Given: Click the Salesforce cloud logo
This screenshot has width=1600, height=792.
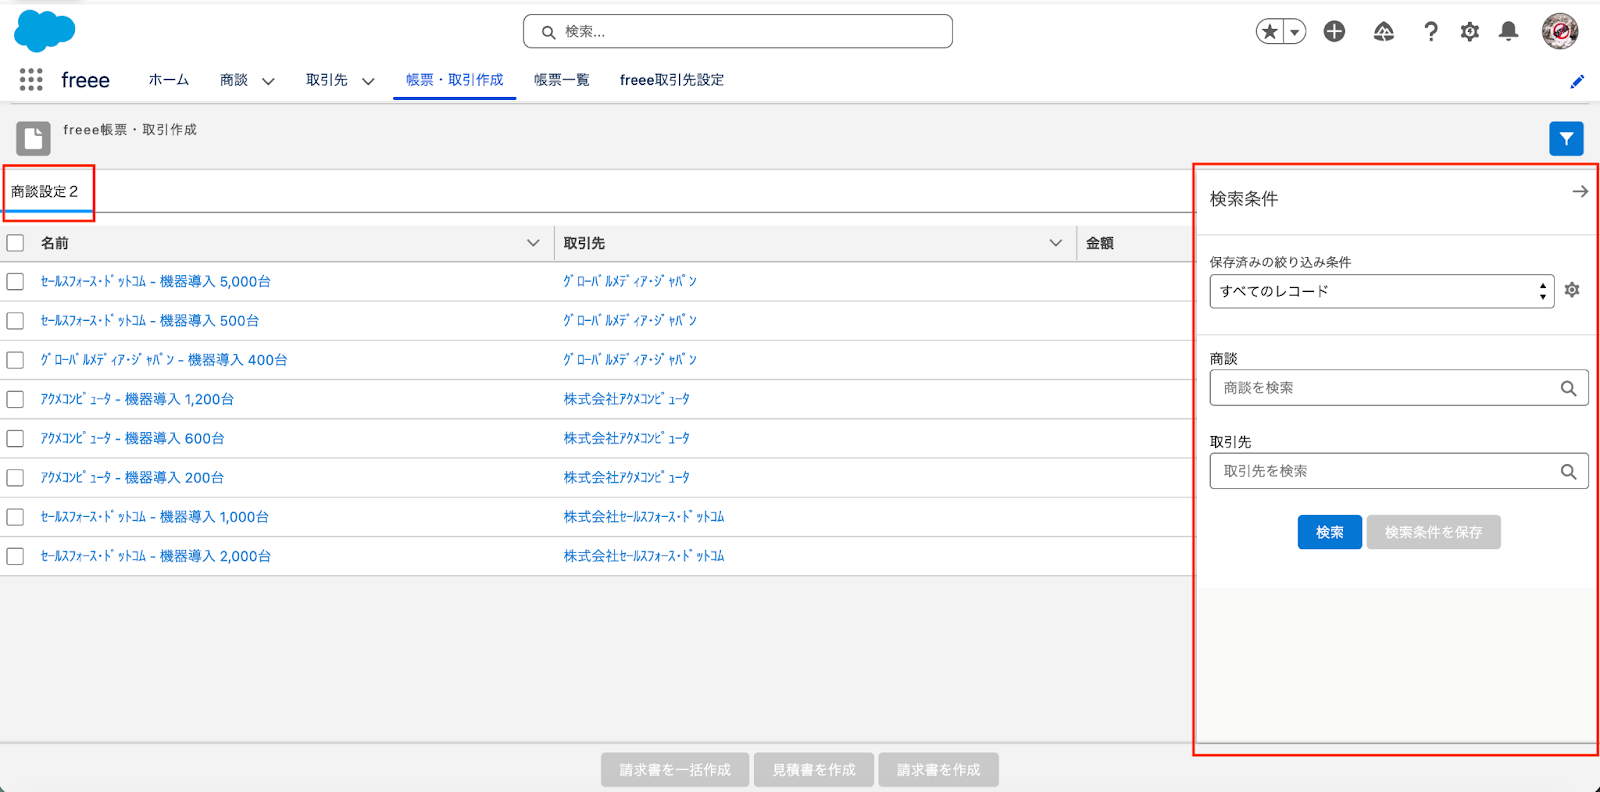Looking at the screenshot, I should click(x=45, y=31).
